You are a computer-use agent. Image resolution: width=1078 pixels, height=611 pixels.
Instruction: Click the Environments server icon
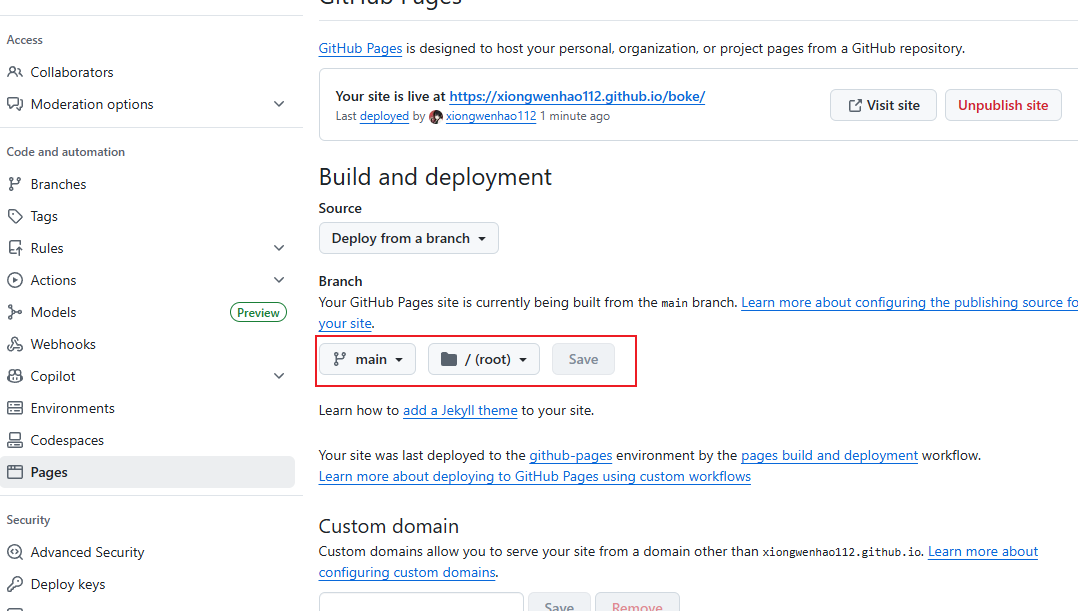[x=15, y=408]
